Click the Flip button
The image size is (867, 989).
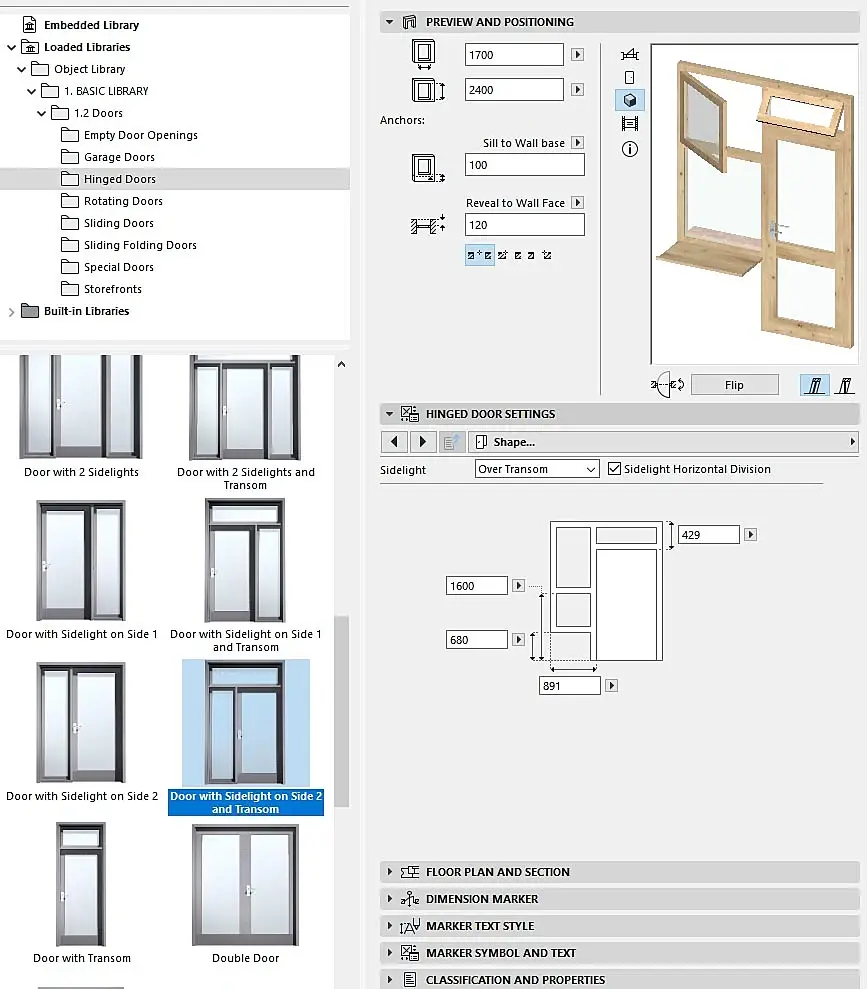click(735, 385)
